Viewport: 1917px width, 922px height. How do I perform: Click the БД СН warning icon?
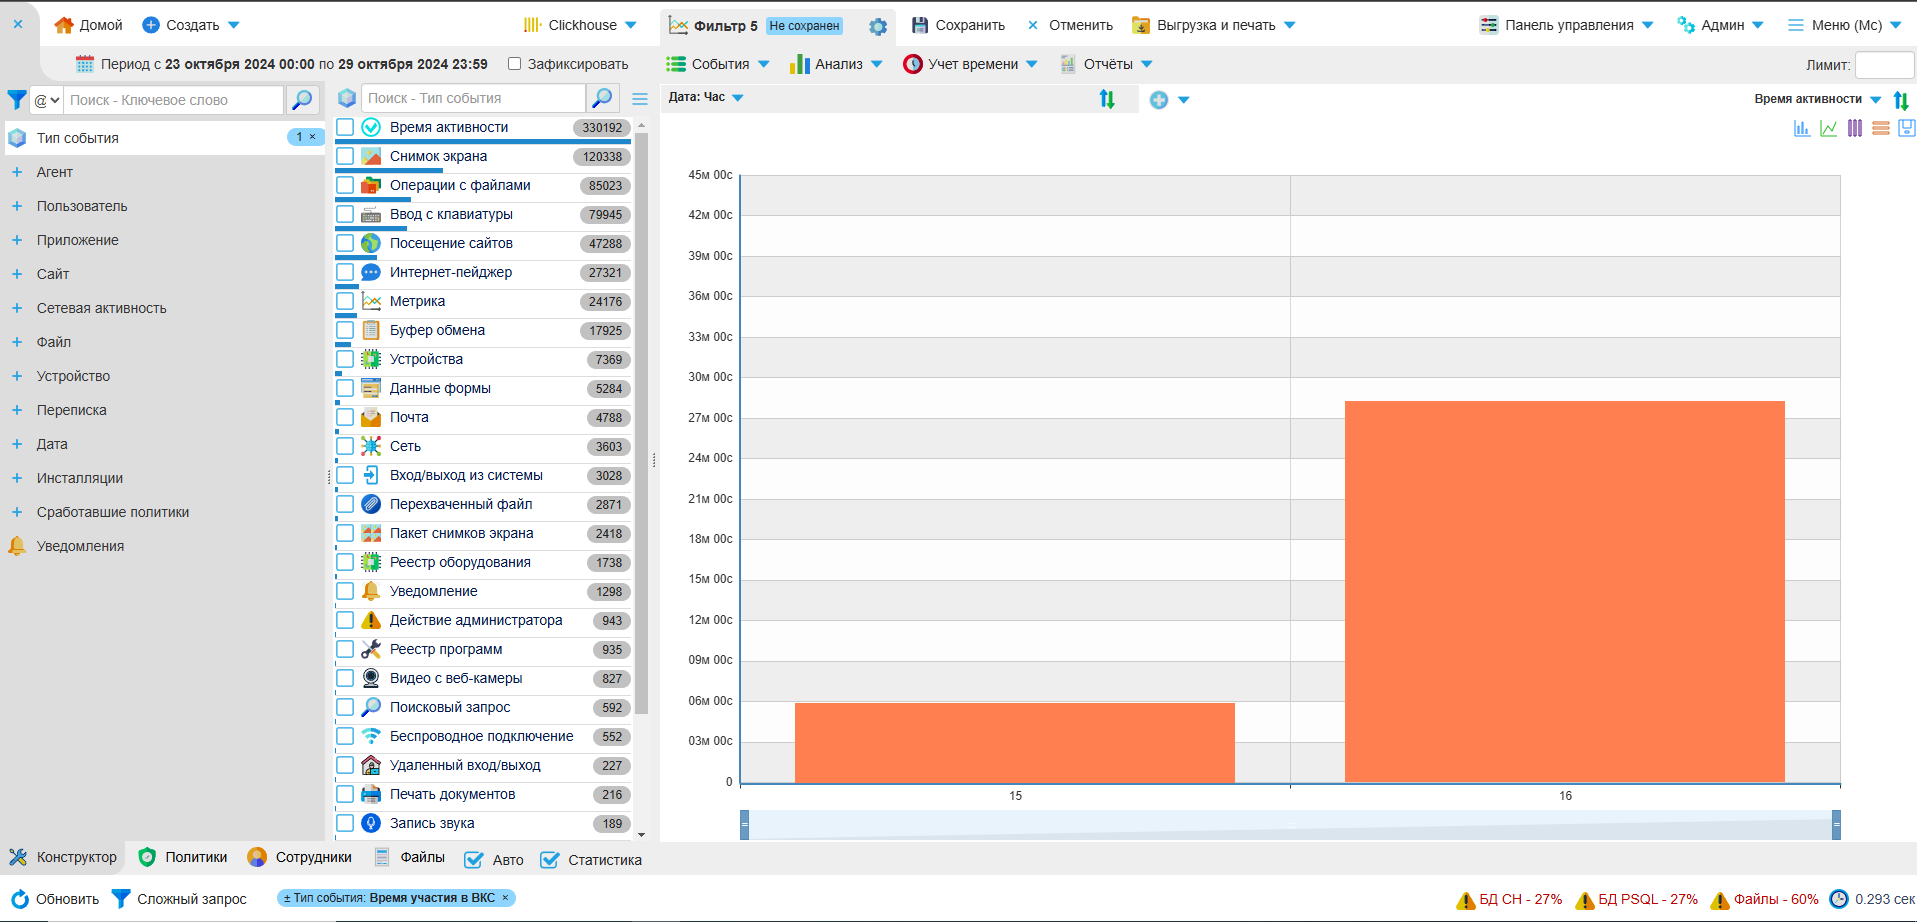(1466, 900)
